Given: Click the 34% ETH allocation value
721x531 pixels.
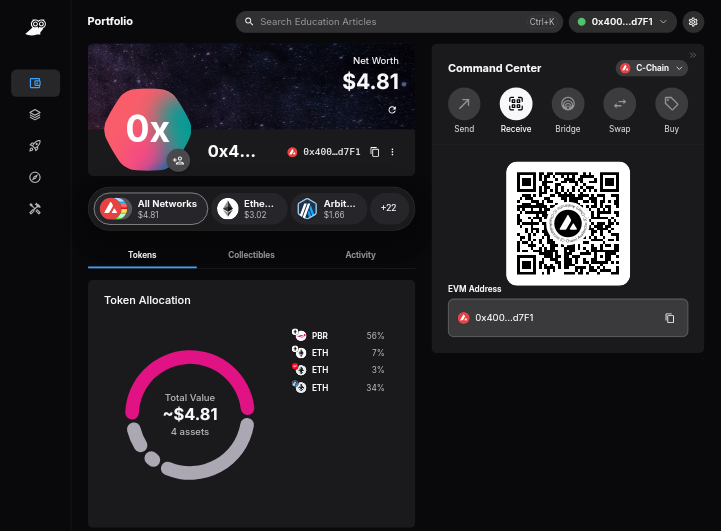Looking at the screenshot, I should pos(375,388).
